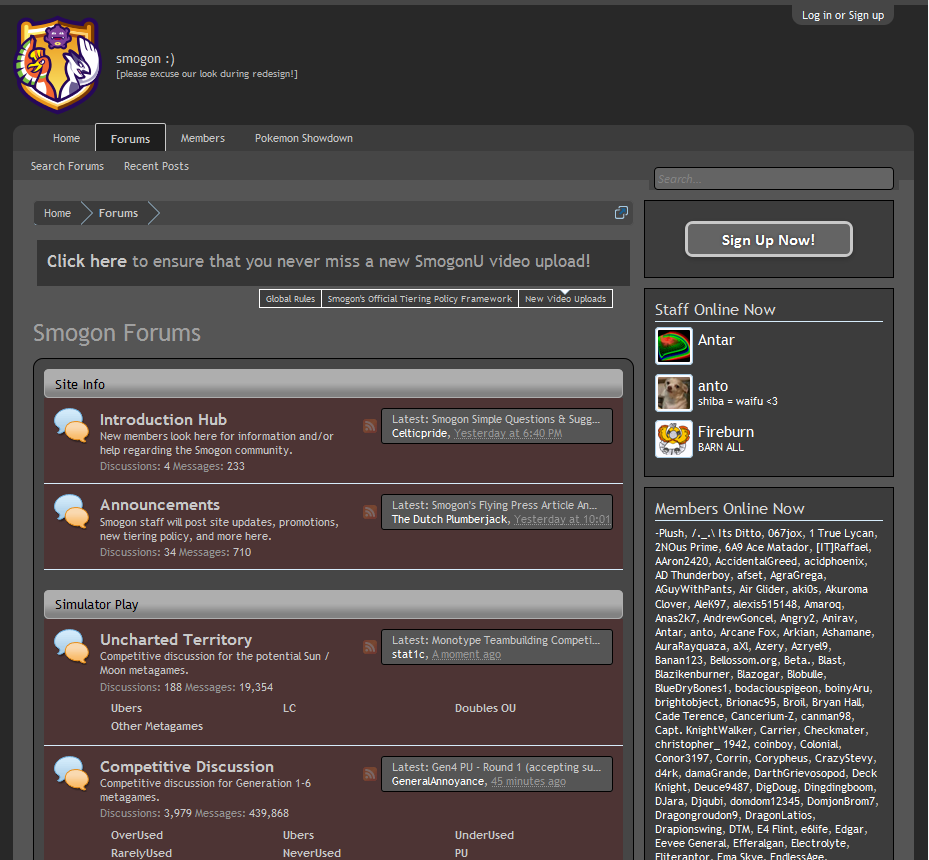
Task: Open the Announcements forum title
Action: [160, 505]
